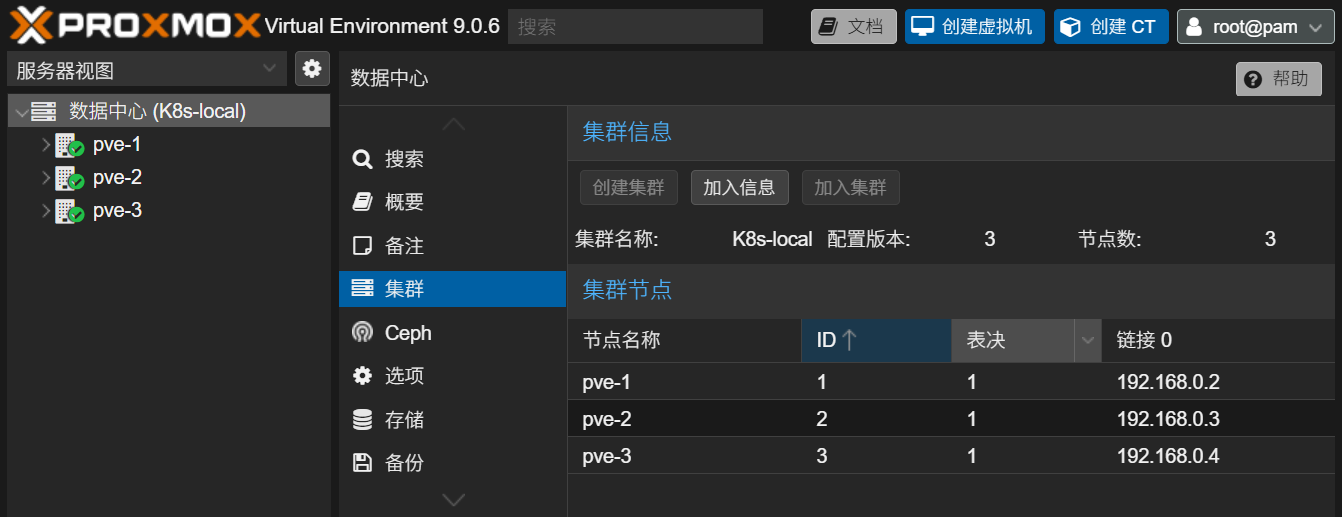Click the 加入信息 button
1342x517 pixels.
point(739,187)
